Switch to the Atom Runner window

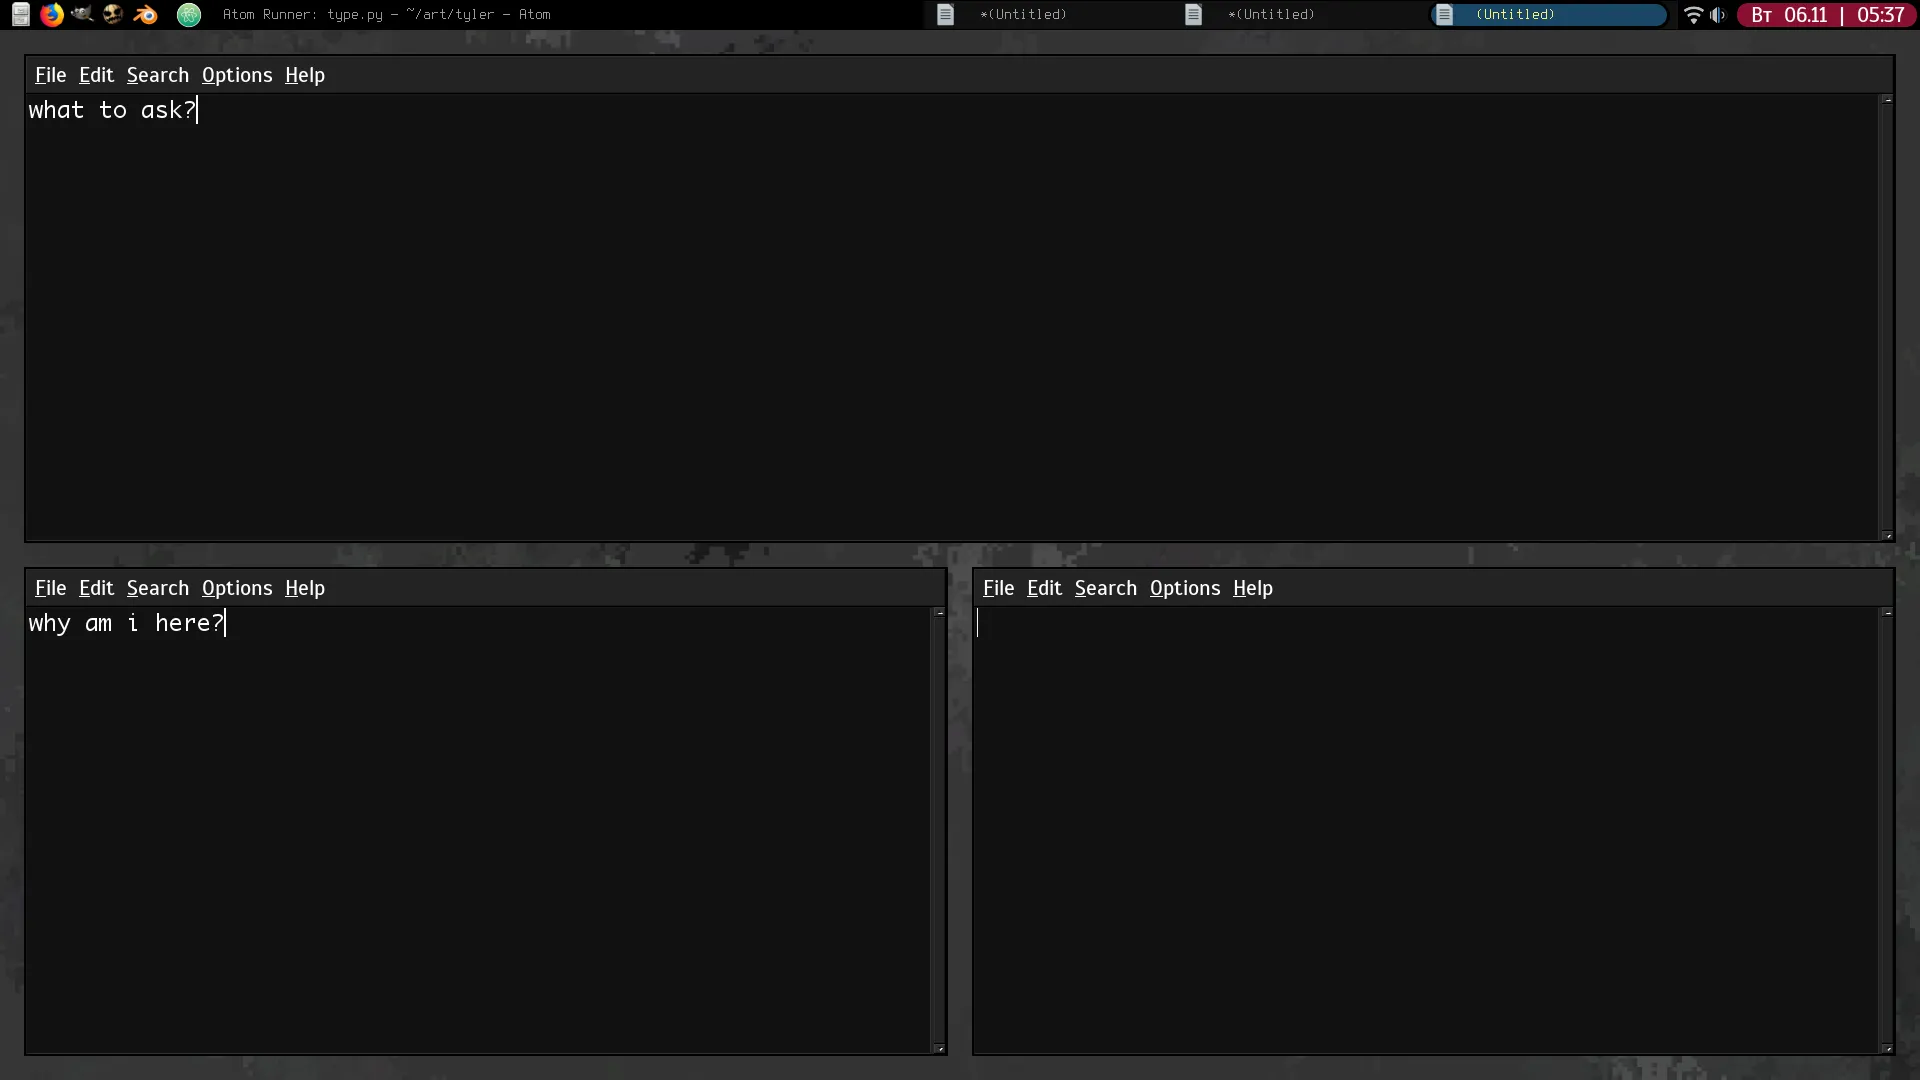click(385, 14)
